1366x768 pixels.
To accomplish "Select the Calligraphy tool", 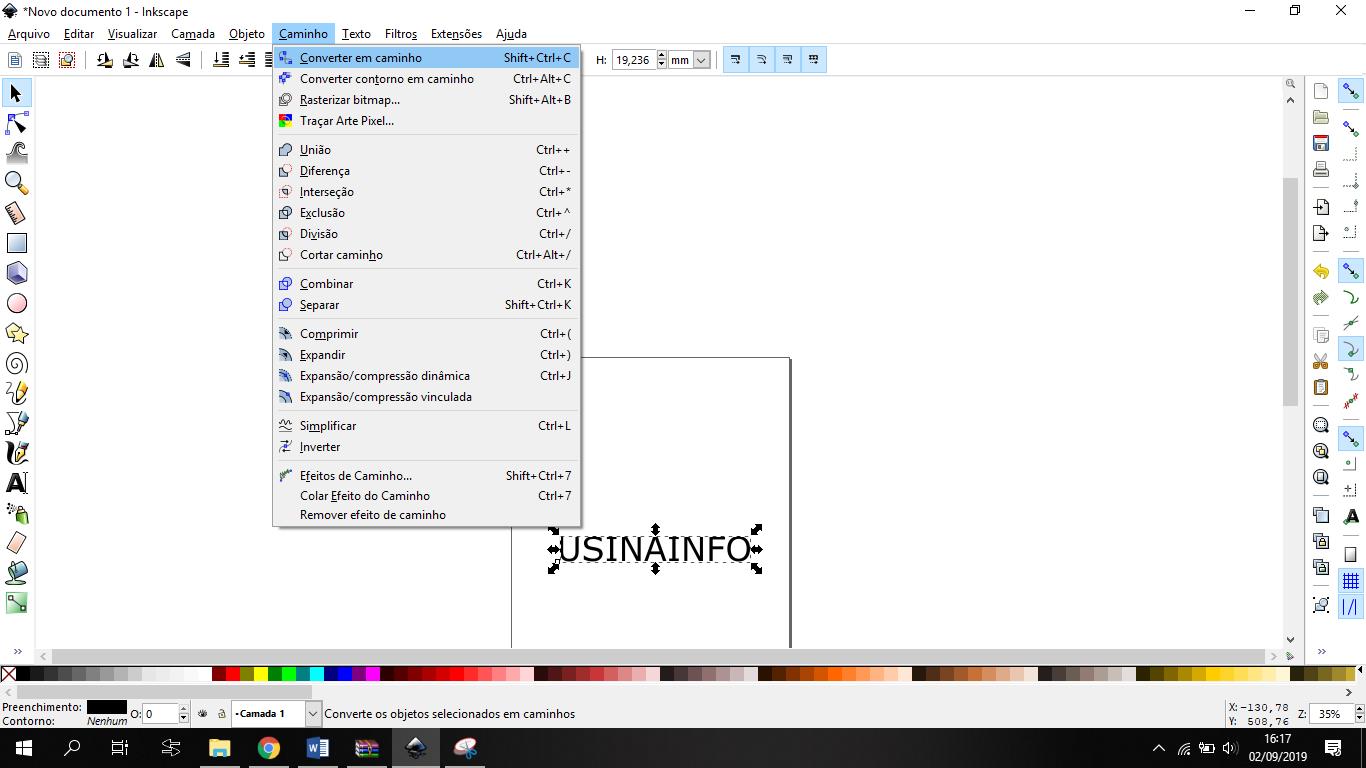I will (16, 453).
